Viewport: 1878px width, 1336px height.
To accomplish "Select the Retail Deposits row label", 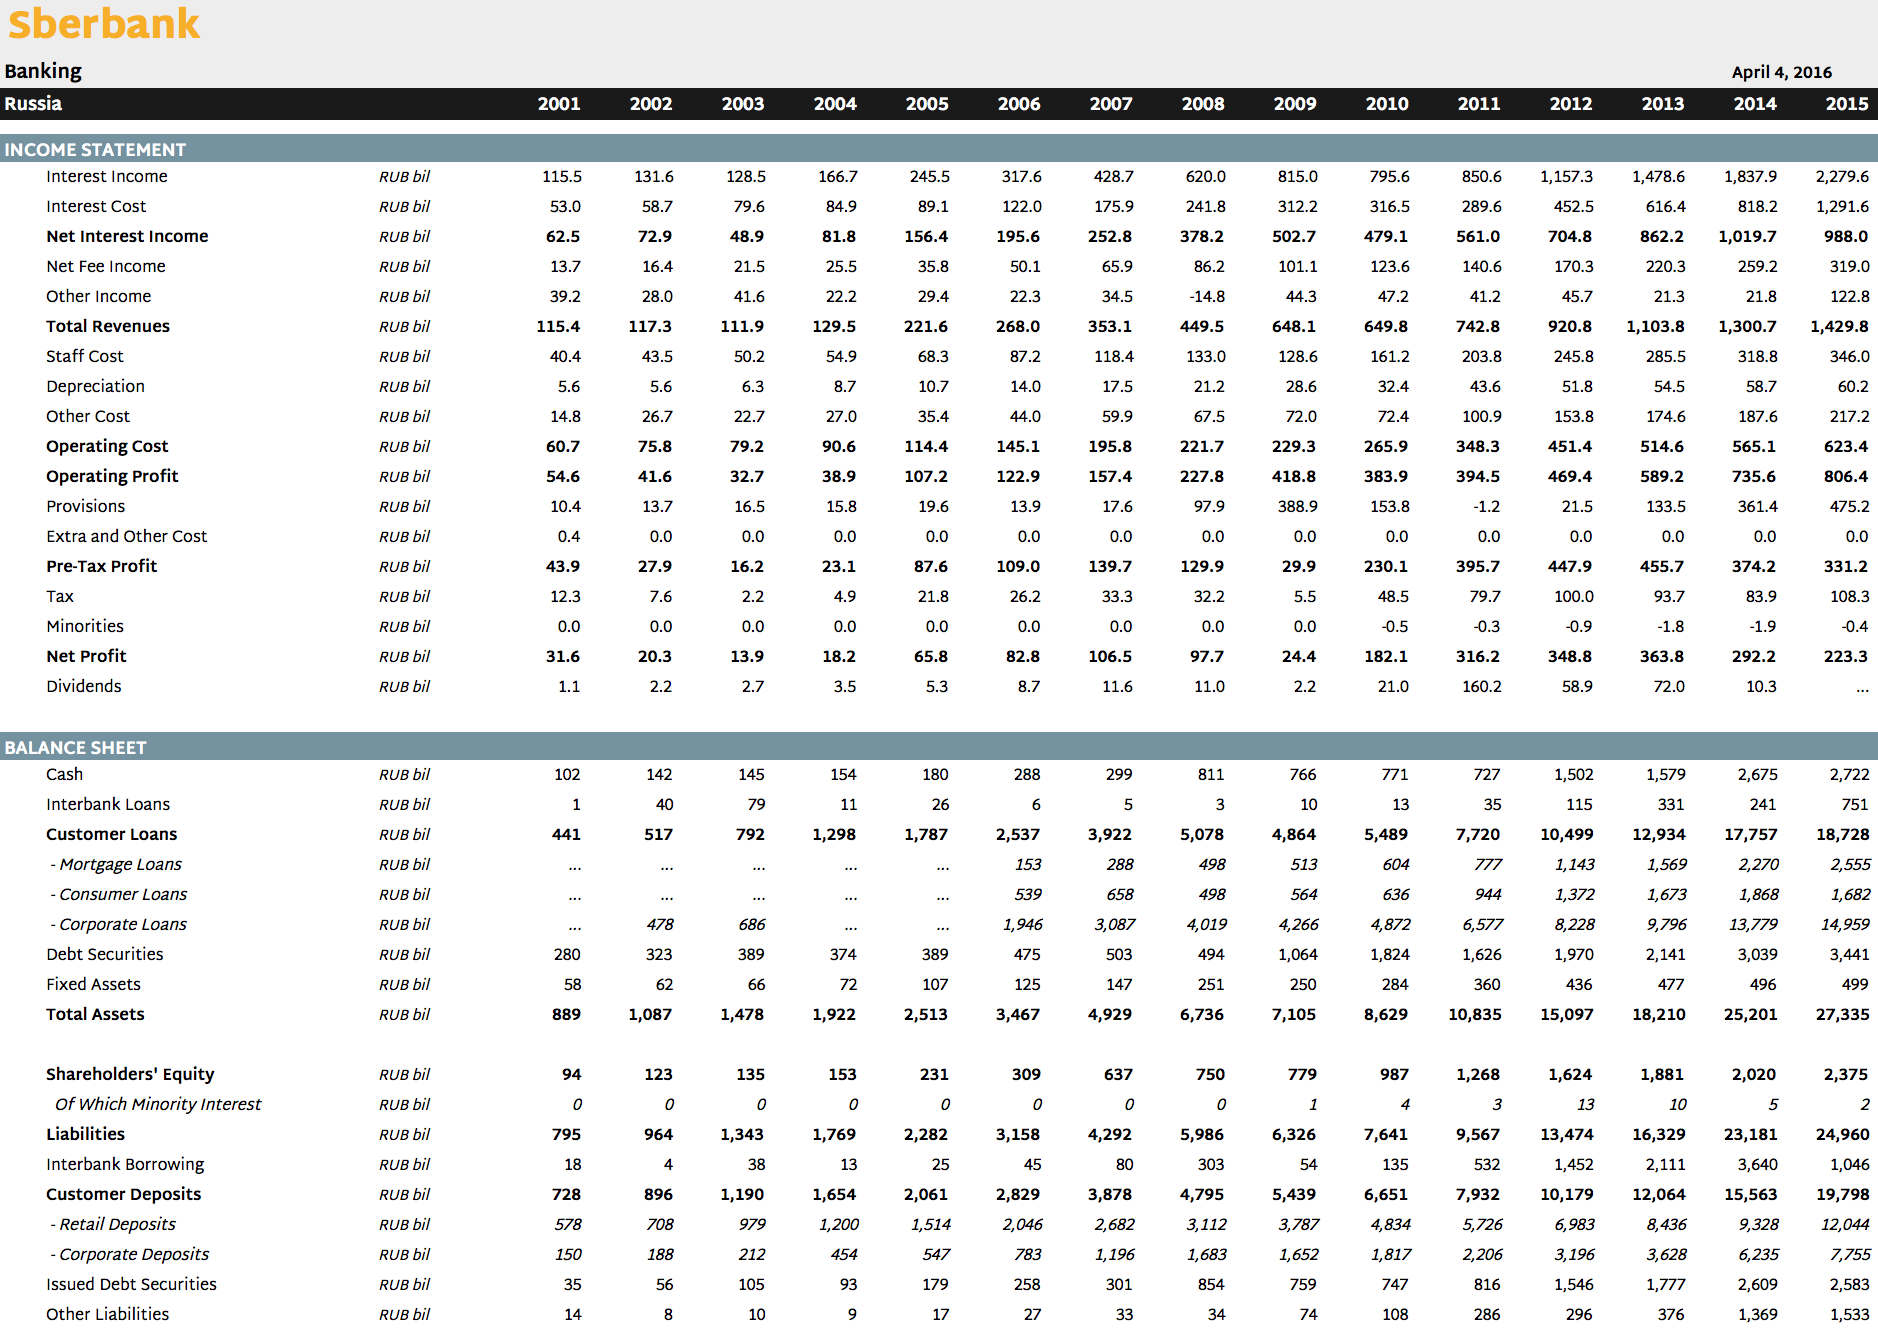I will (x=113, y=1225).
